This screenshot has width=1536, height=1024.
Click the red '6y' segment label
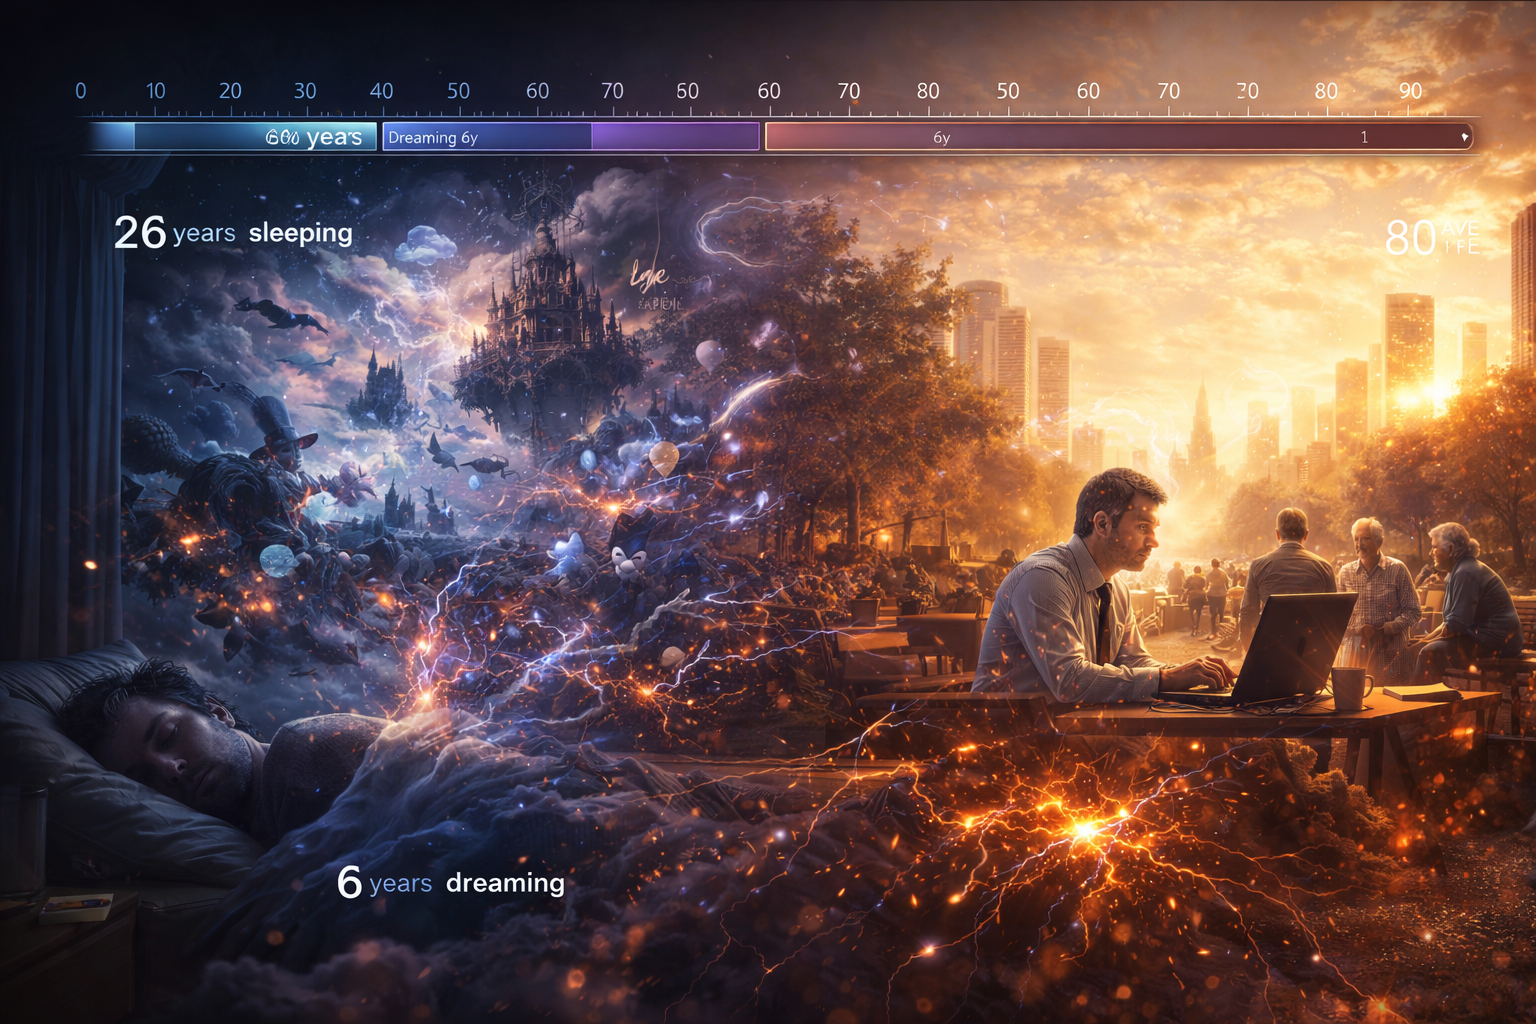[941, 138]
